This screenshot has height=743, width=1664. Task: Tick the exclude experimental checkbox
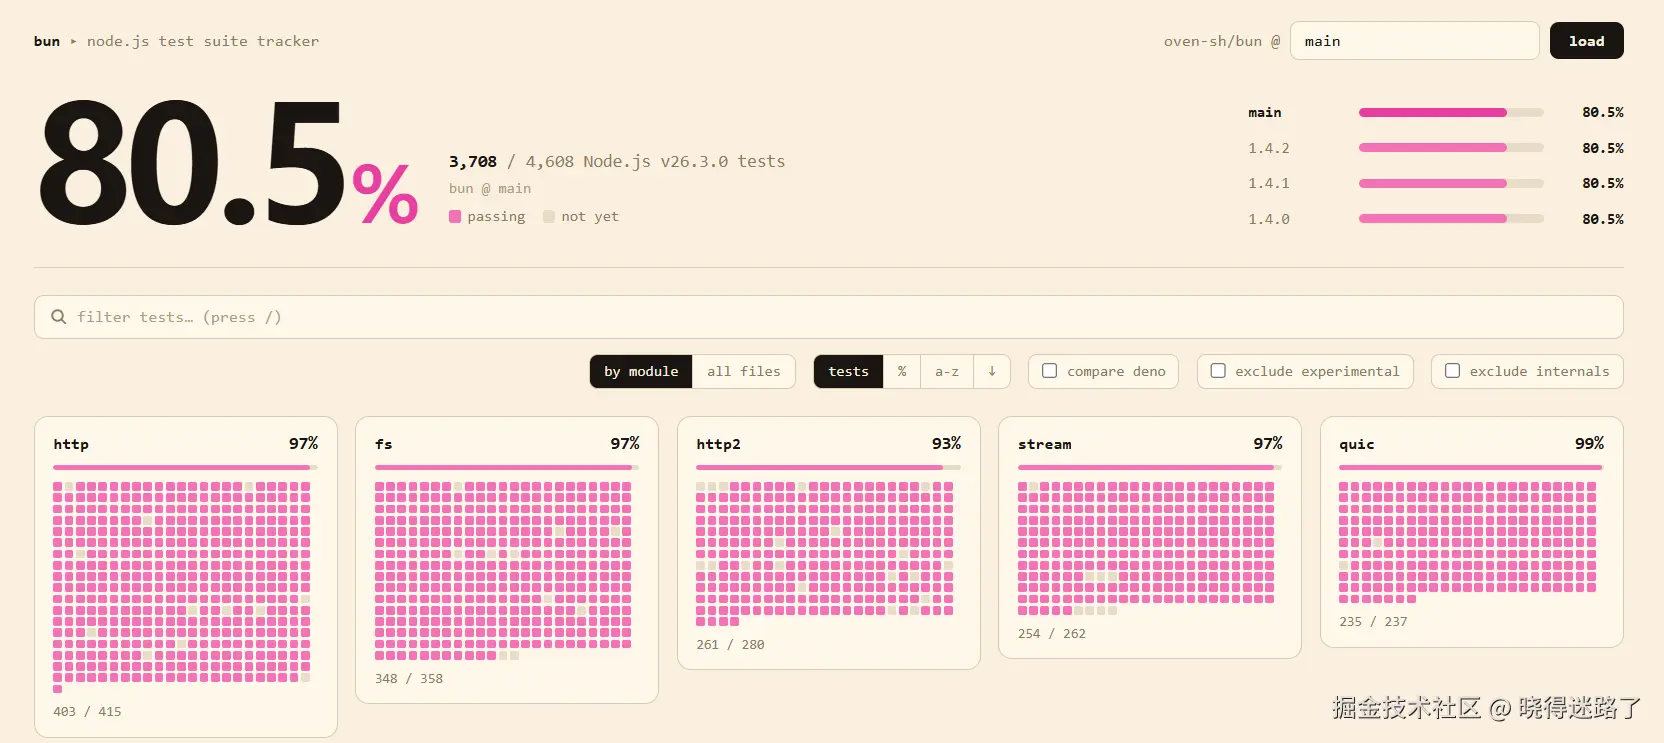(x=1218, y=371)
